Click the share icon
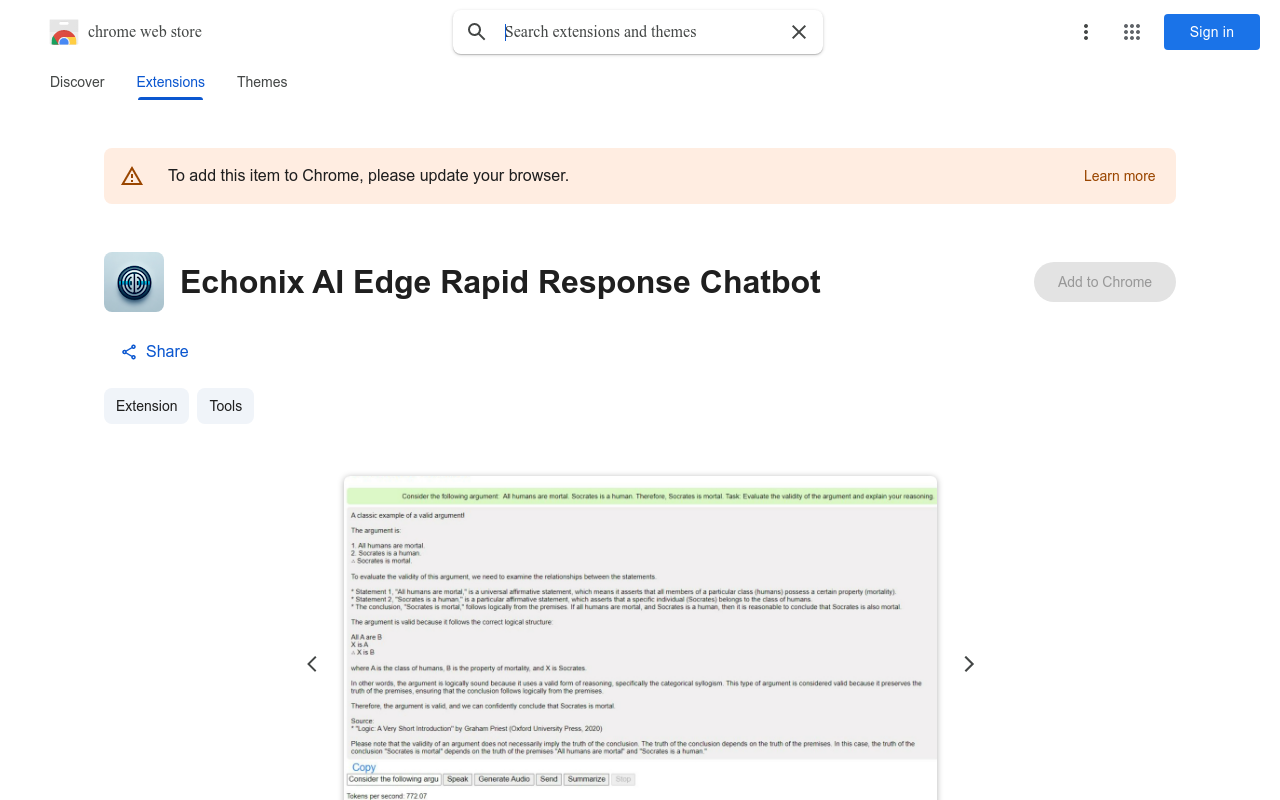1280x800 pixels. click(129, 352)
